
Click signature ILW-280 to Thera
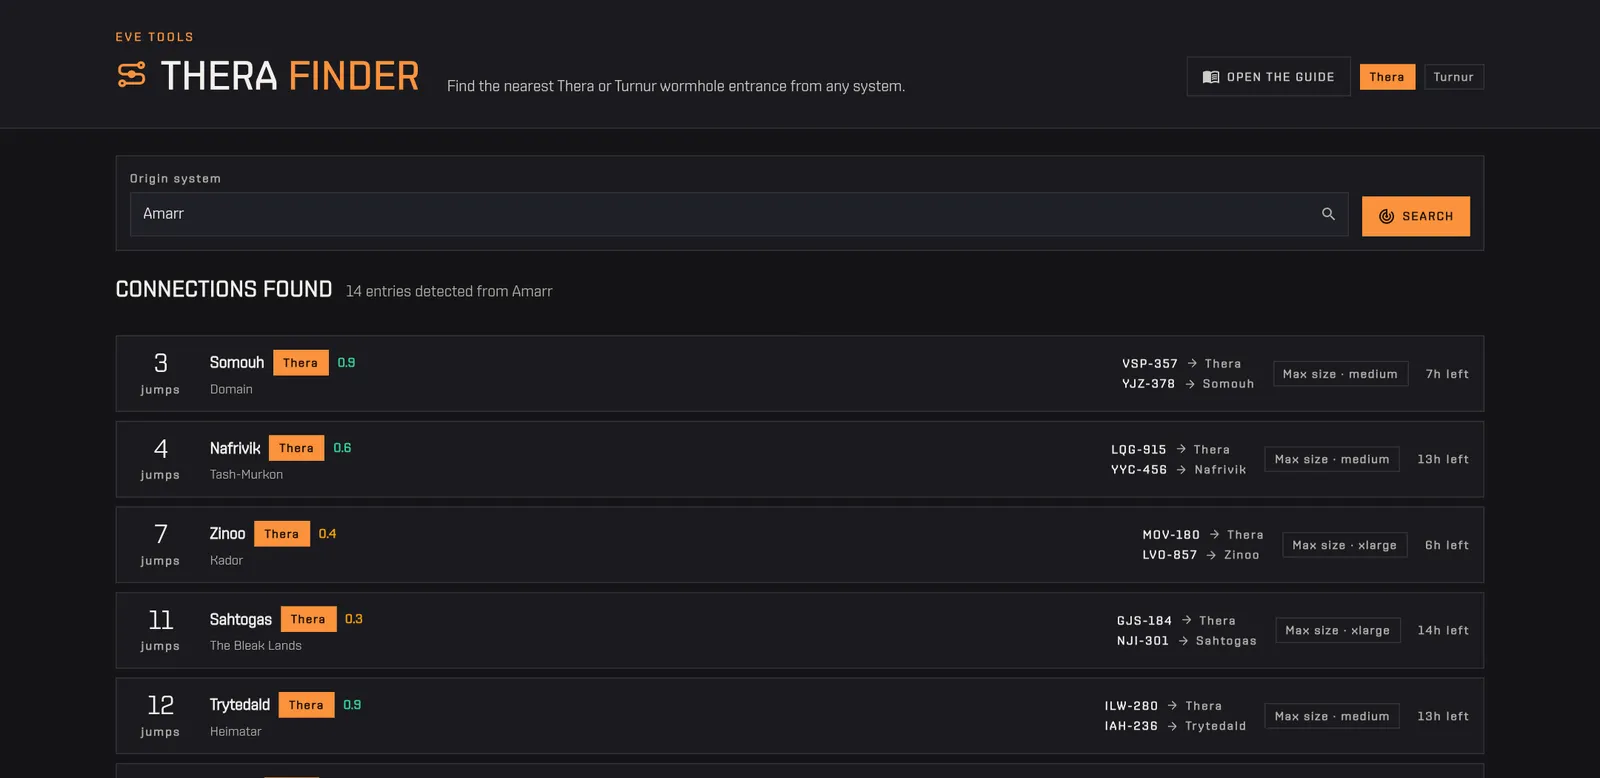tap(1163, 706)
